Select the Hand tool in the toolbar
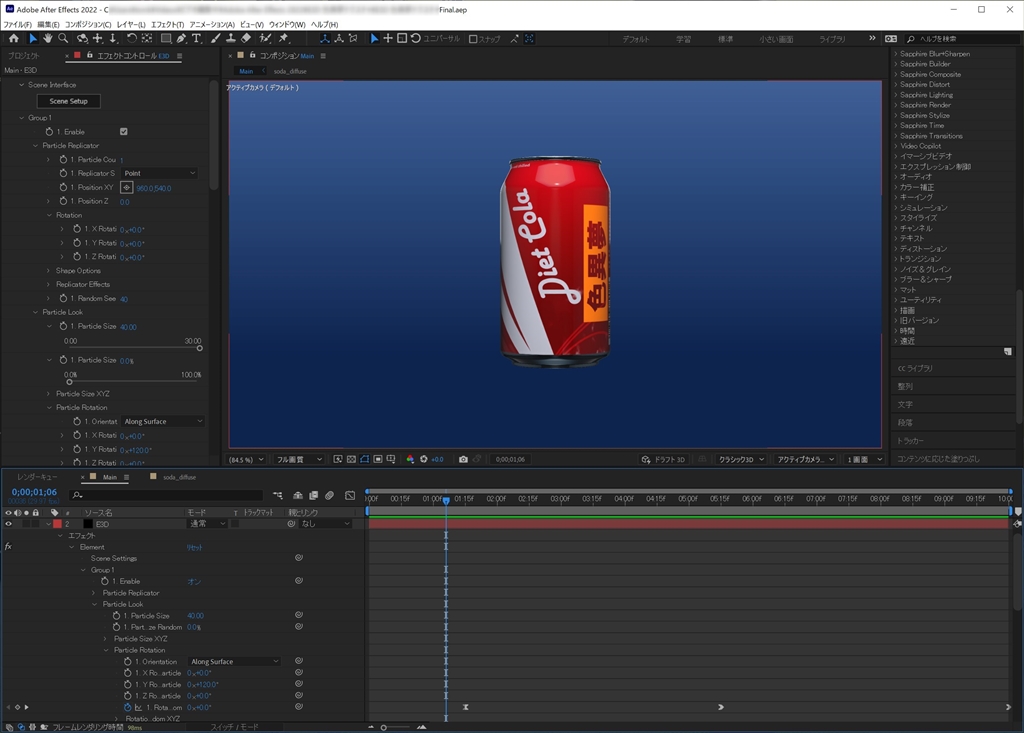Image resolution: width=1024 pixels, height=733 pixels. click(47, 38)
